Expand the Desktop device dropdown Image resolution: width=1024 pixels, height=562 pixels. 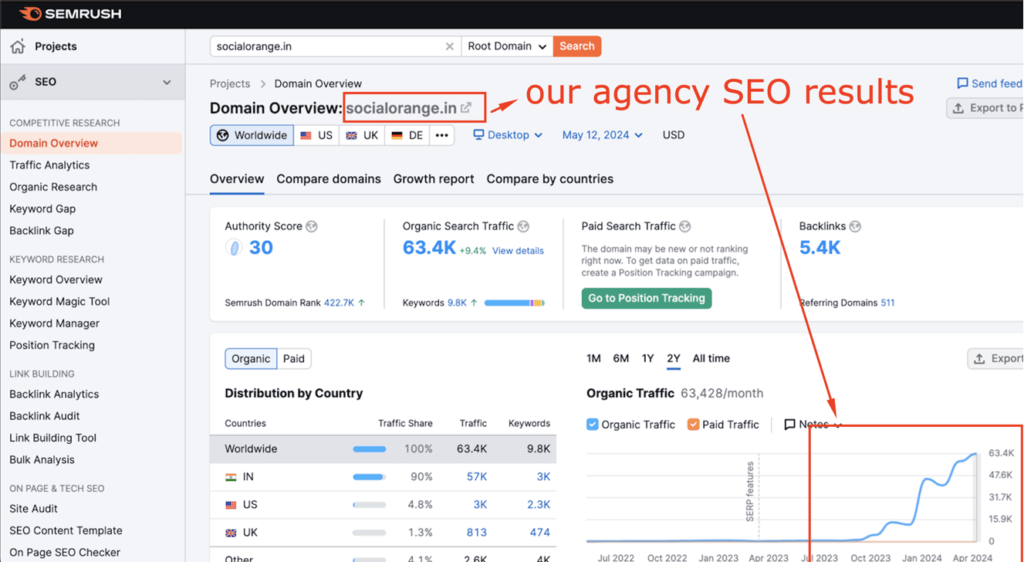[x=508, y=135]
